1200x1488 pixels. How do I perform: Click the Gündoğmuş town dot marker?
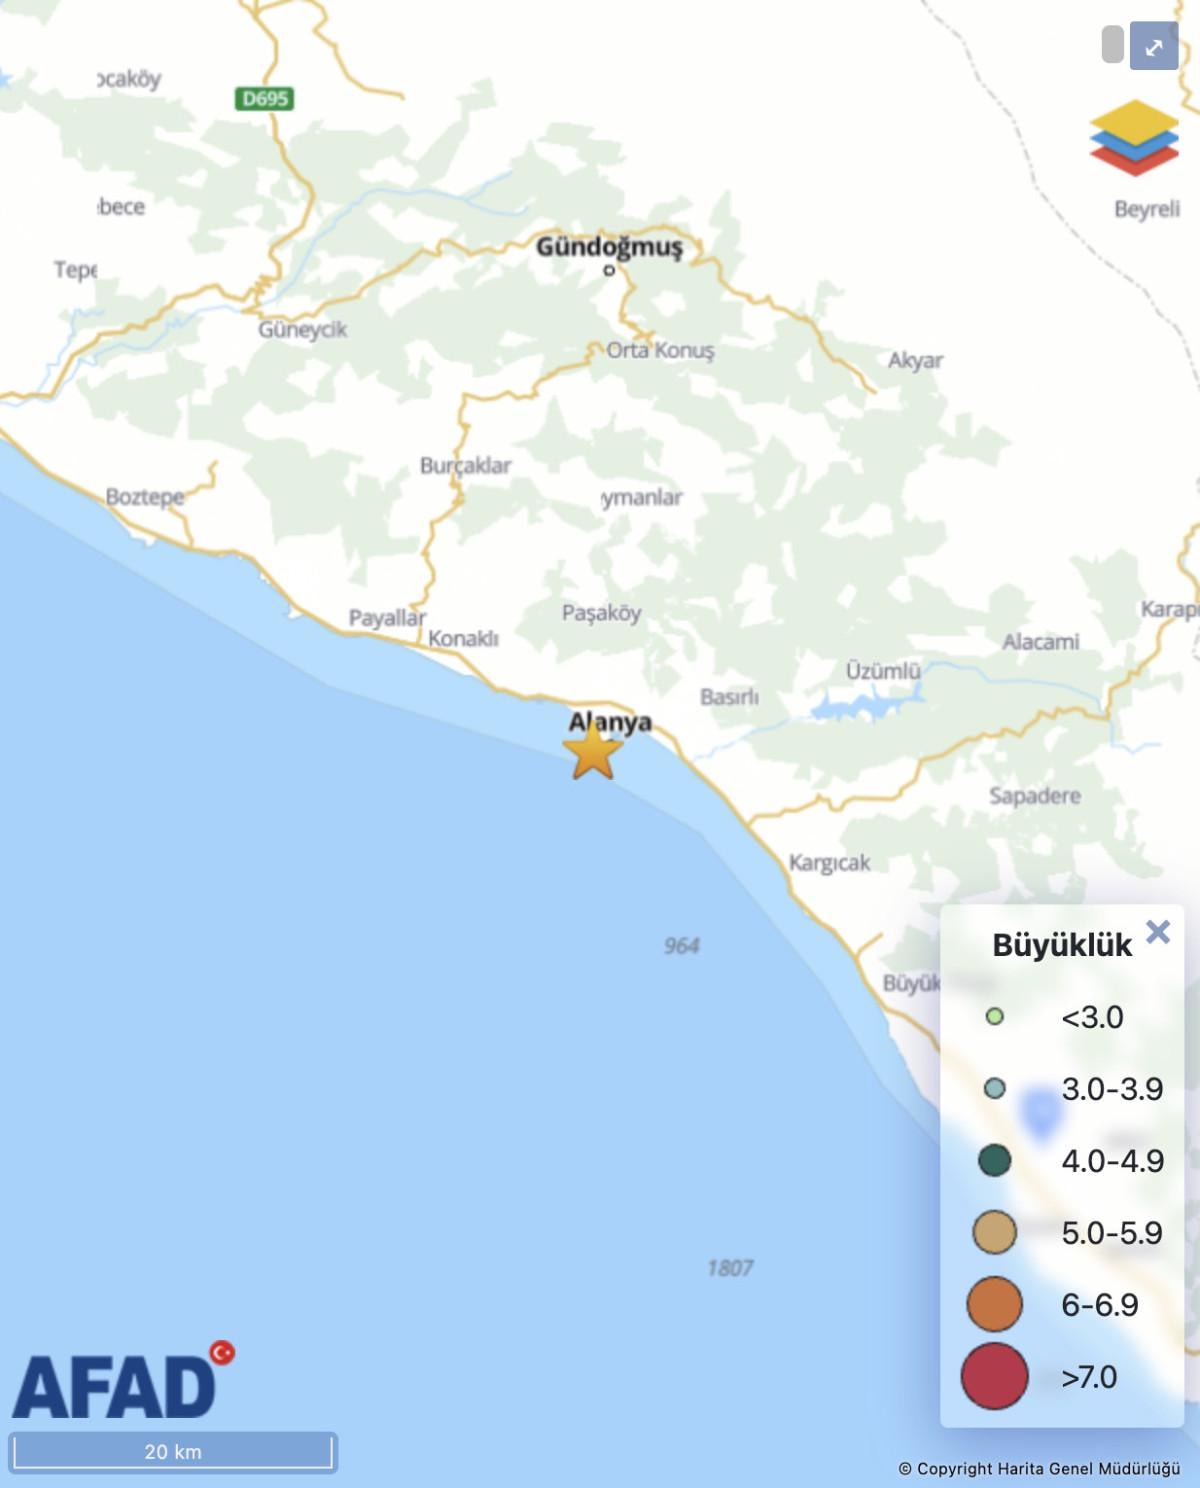pos(609,270)
